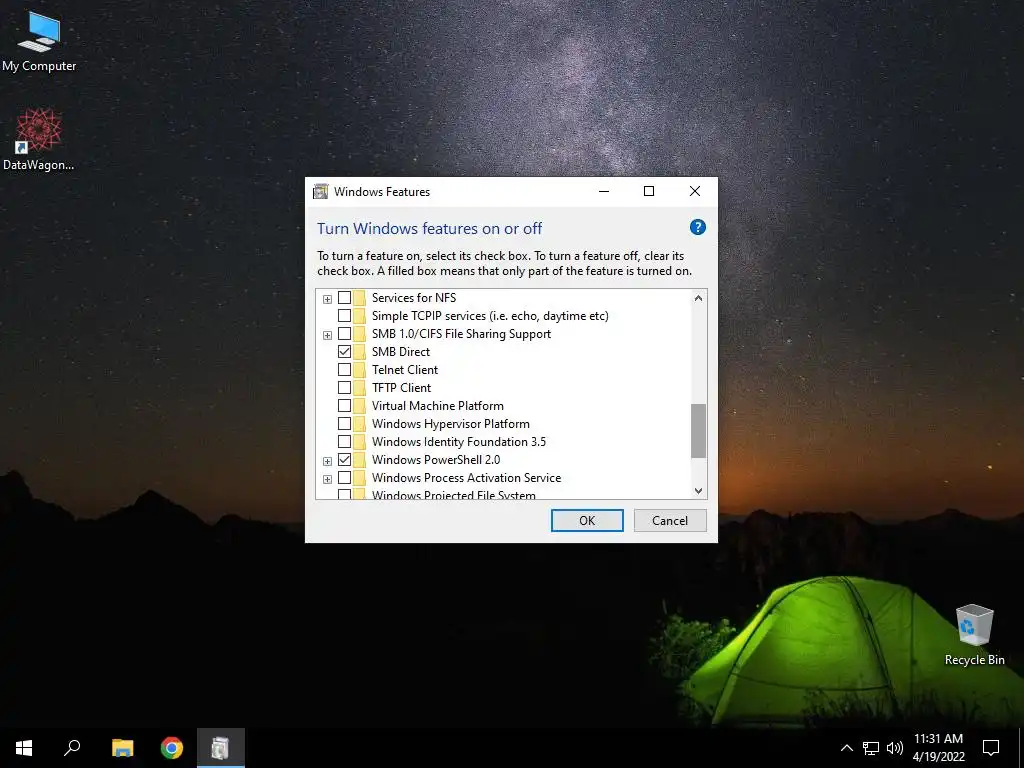
Task: Launch Google Chrome from taskbar
Action: (x=172, y=748)
